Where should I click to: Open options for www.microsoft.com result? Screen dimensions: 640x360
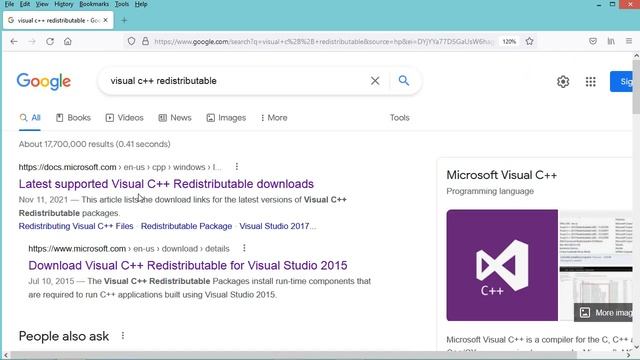[244, 248]
